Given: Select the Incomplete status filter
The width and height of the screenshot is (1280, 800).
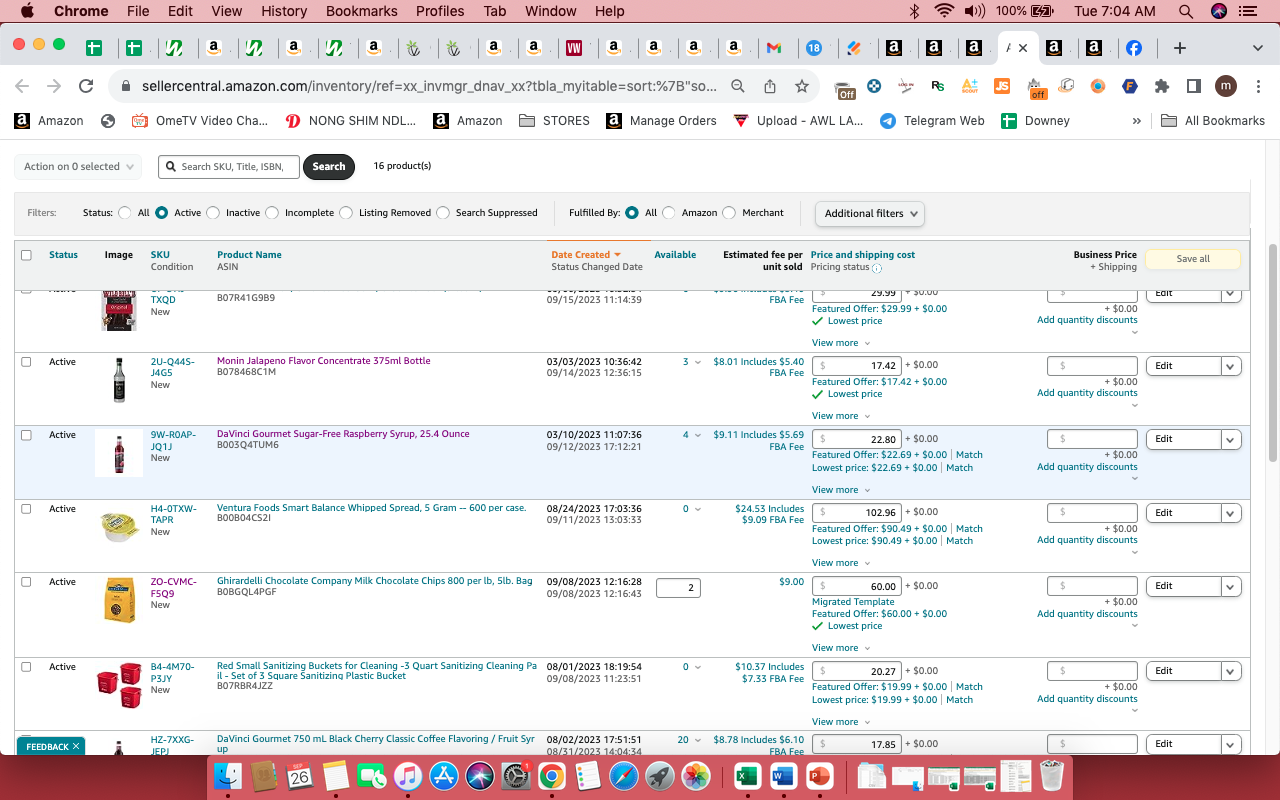Looking at the screenshot, I should [x=271, y=213].
